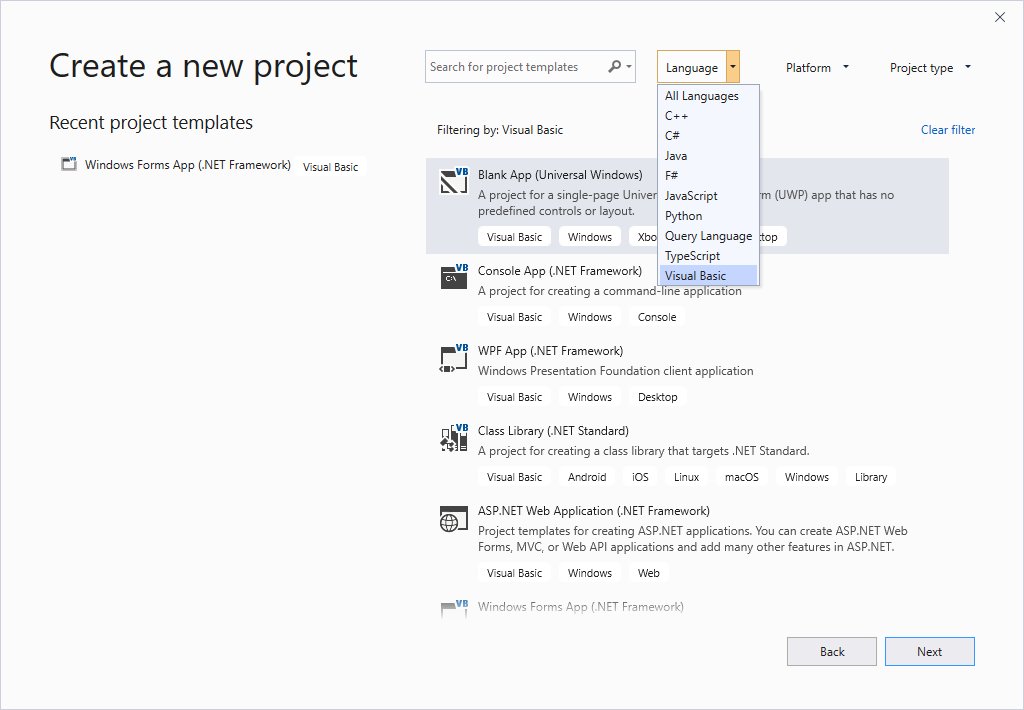Click the search magnifier icon
The height and width of the screenshot is (710, 1024).
(614, 67)
